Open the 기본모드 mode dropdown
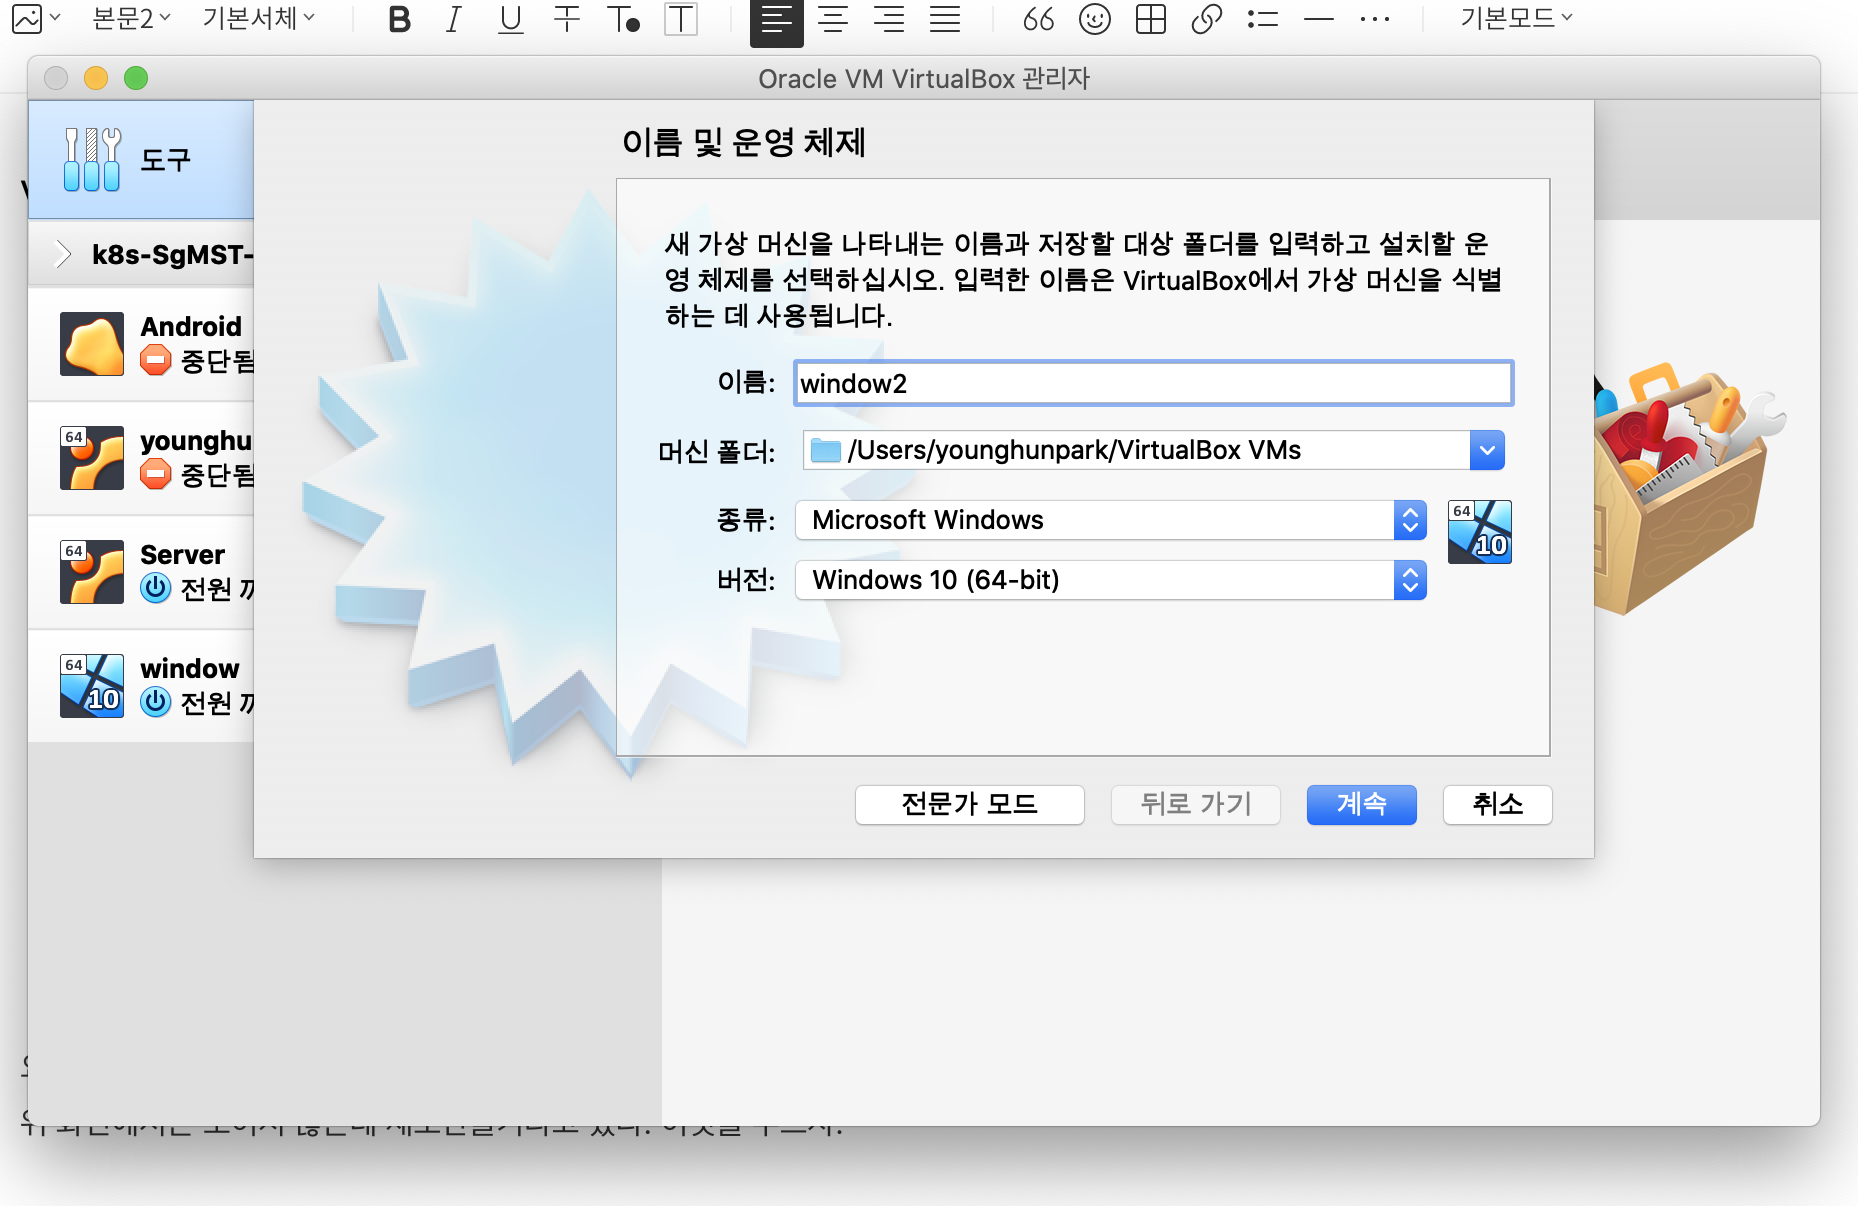The height and width of the screenshot is (1206, 1858). [x=1516, y=18]
